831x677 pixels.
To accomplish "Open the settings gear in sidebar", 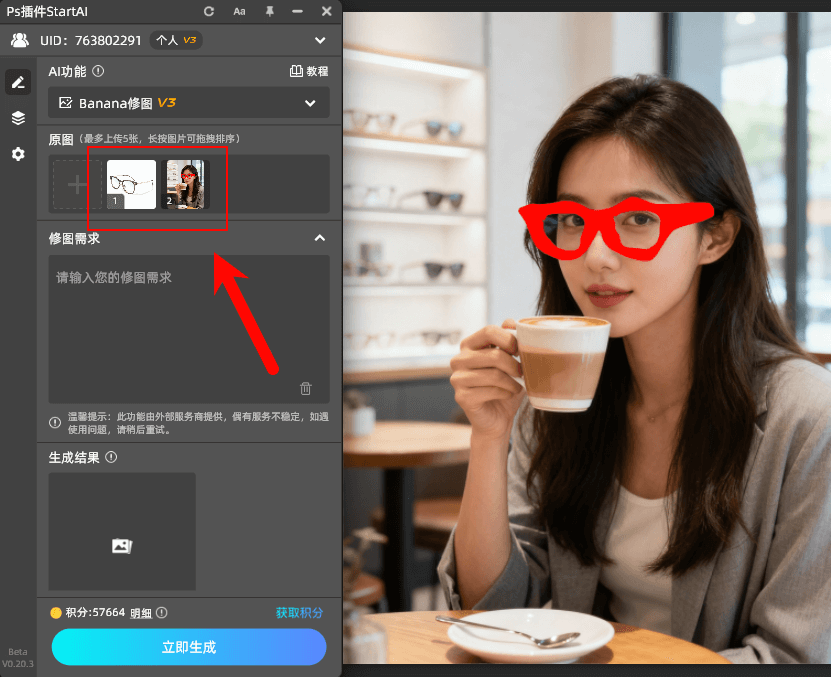I will [18, 154].
